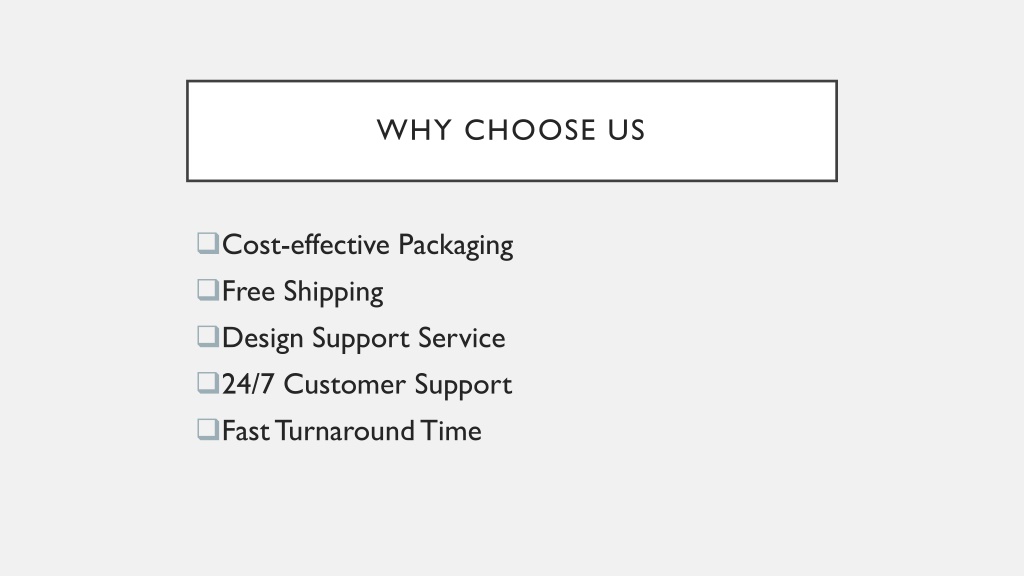The width and height of the screenshot is (1024, 576).
Task: Click the 24/7 text in fourth bullet
Action: pos(248,384)
